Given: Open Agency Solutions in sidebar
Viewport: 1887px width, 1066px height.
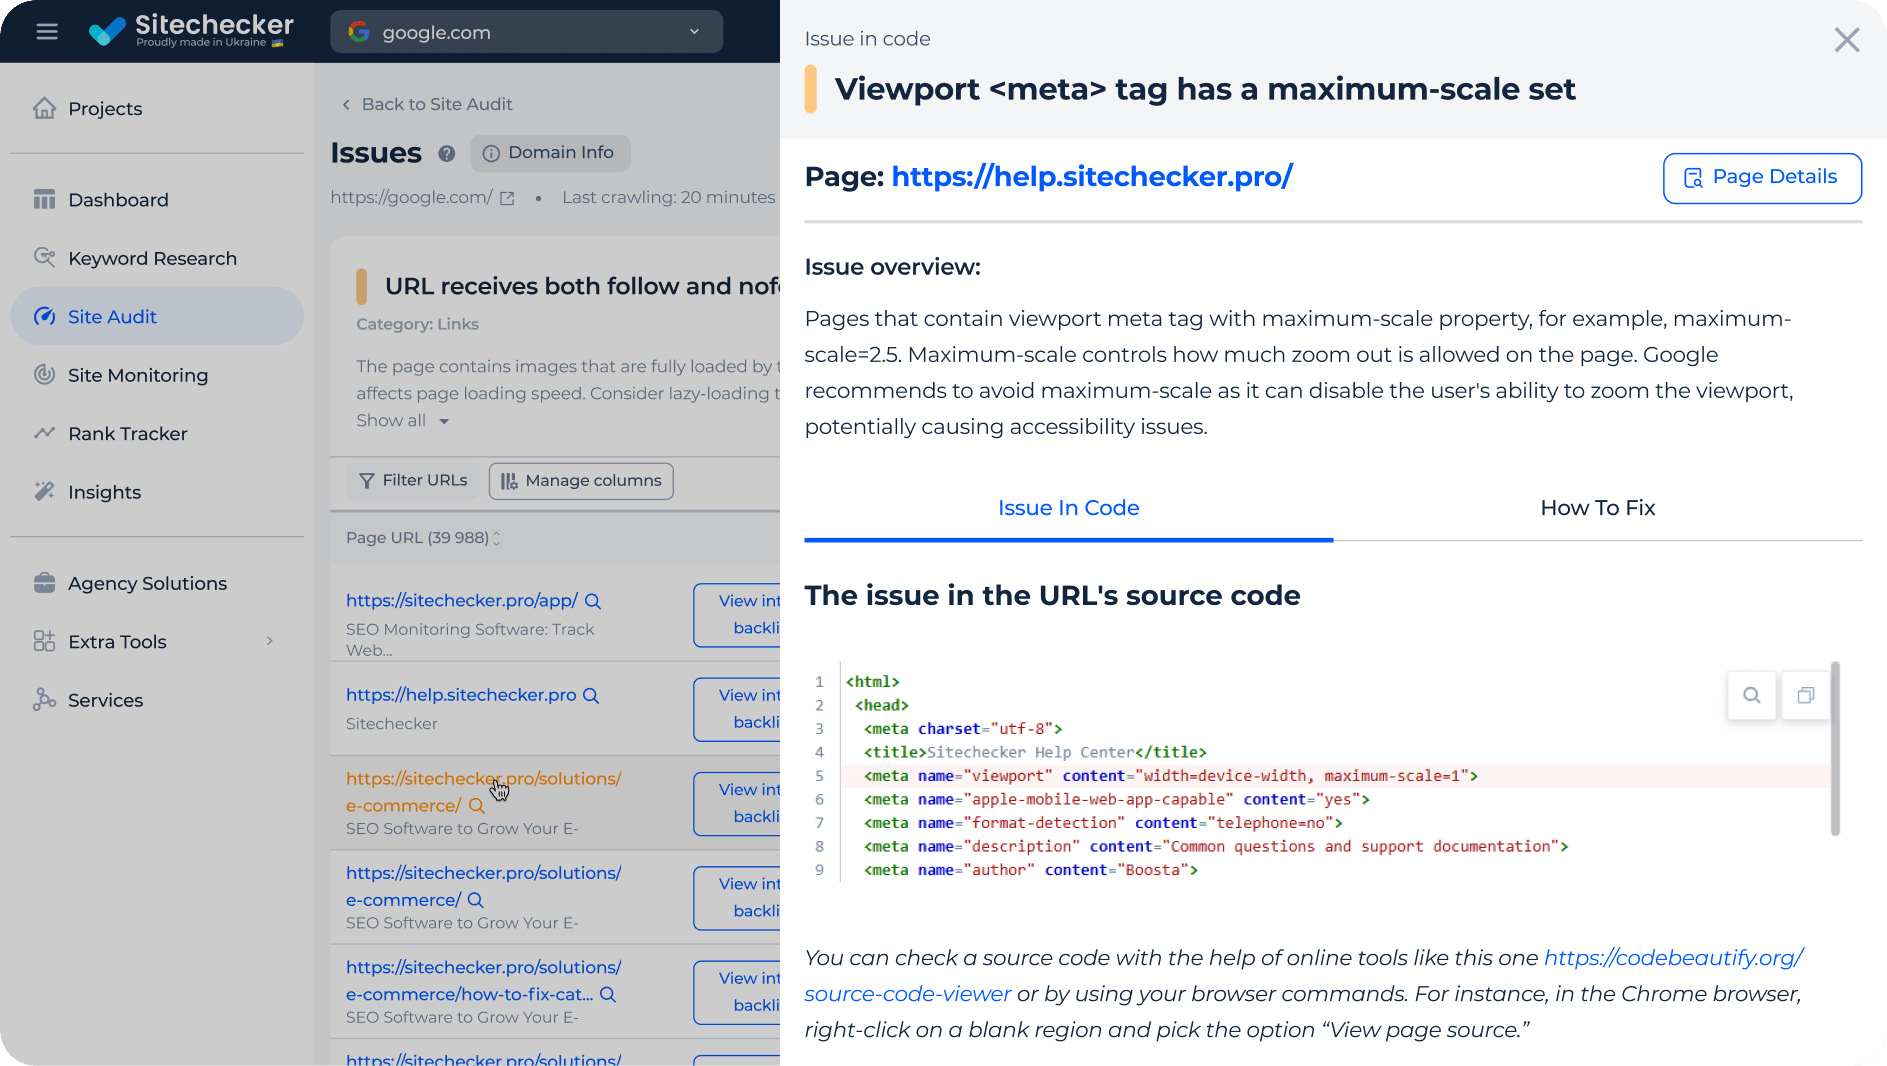Looking at the screenshot, I should [x=147, y=583].
